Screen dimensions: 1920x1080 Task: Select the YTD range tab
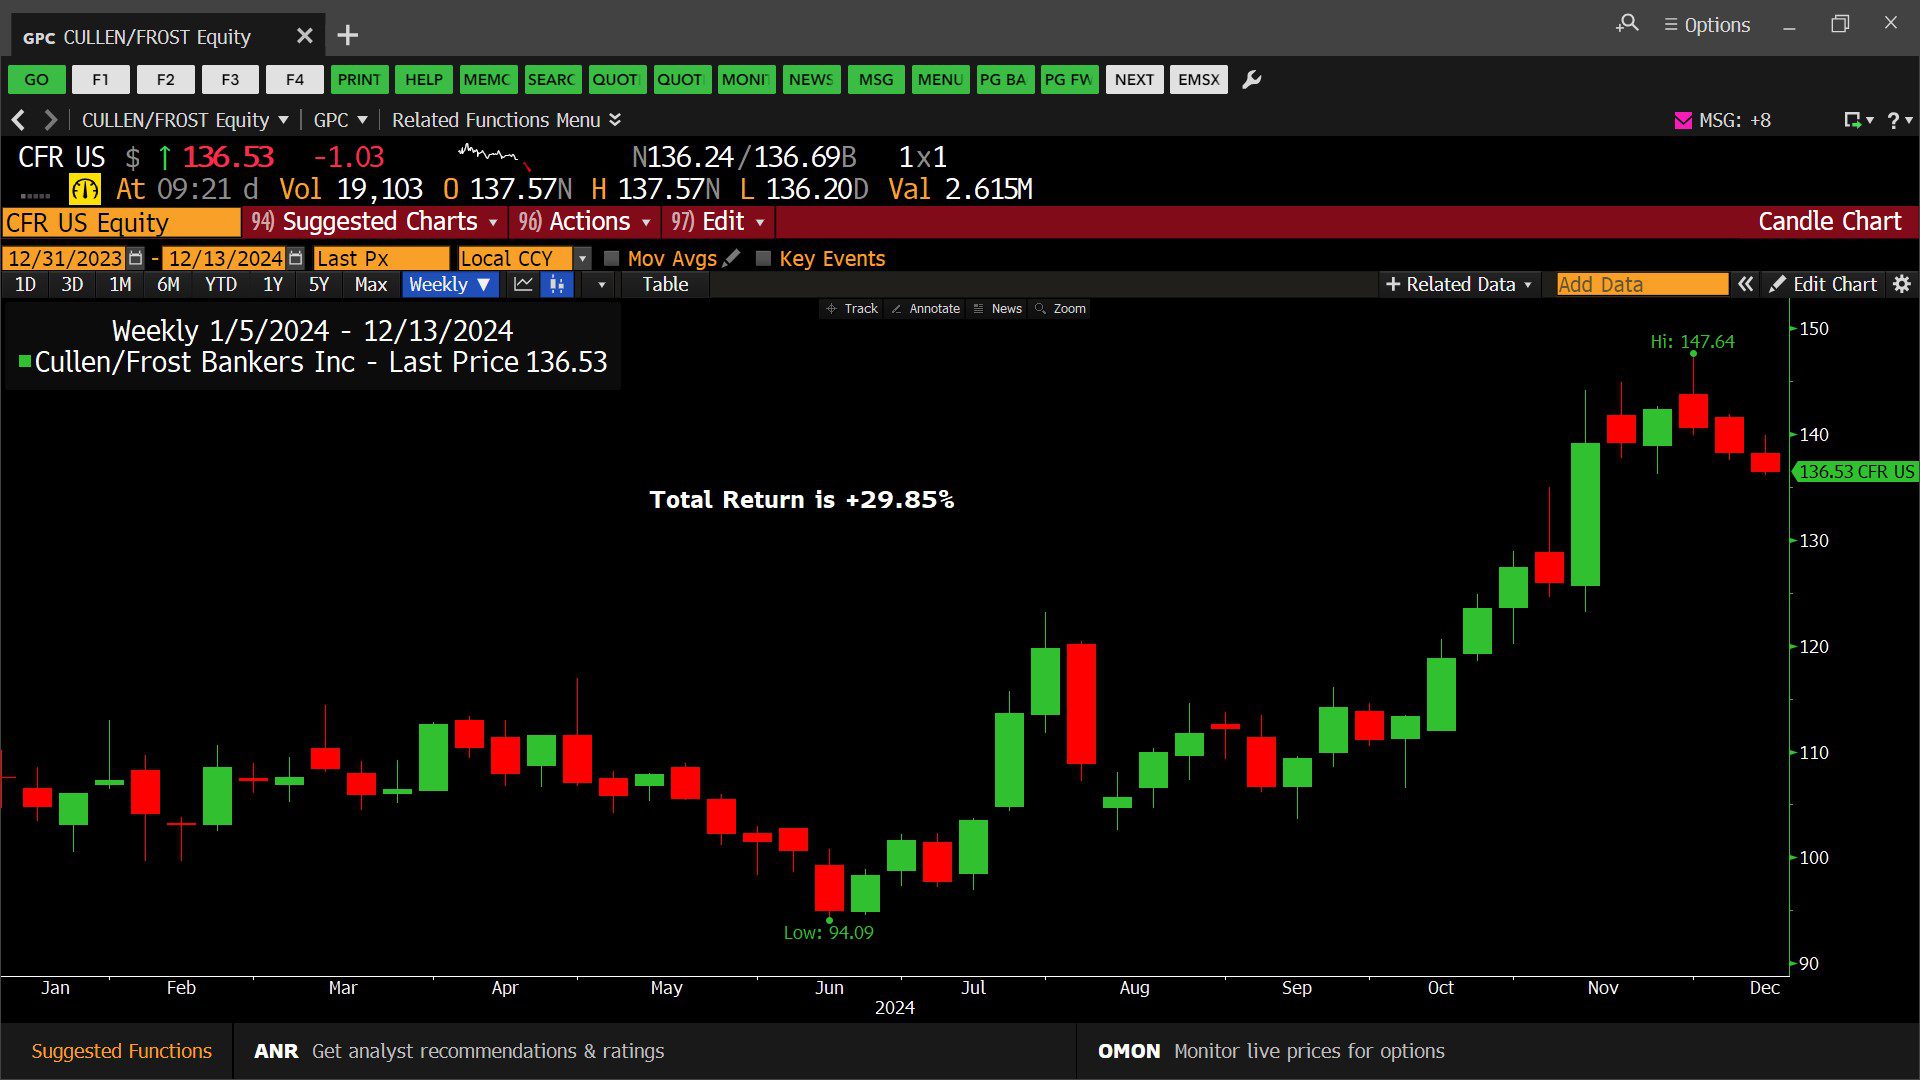[221, 285]
